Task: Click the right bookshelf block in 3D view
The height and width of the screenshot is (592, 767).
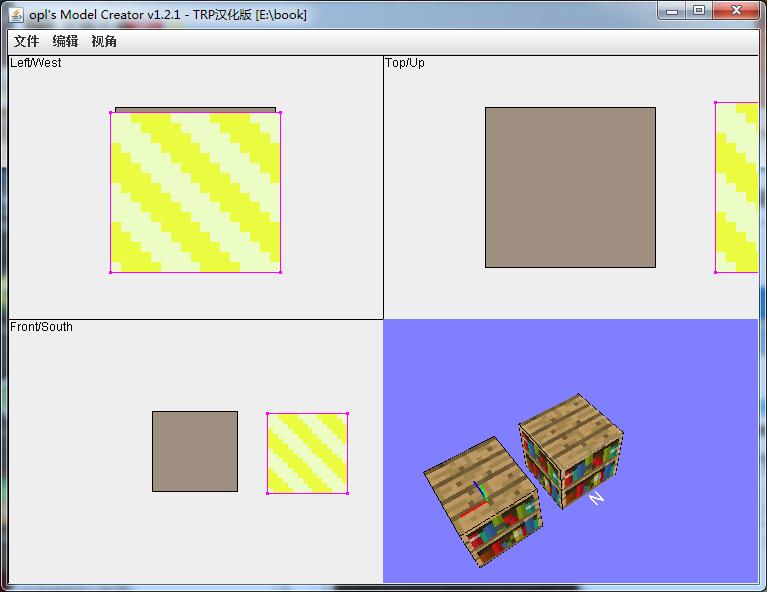Action: click(x=572, y=451)
